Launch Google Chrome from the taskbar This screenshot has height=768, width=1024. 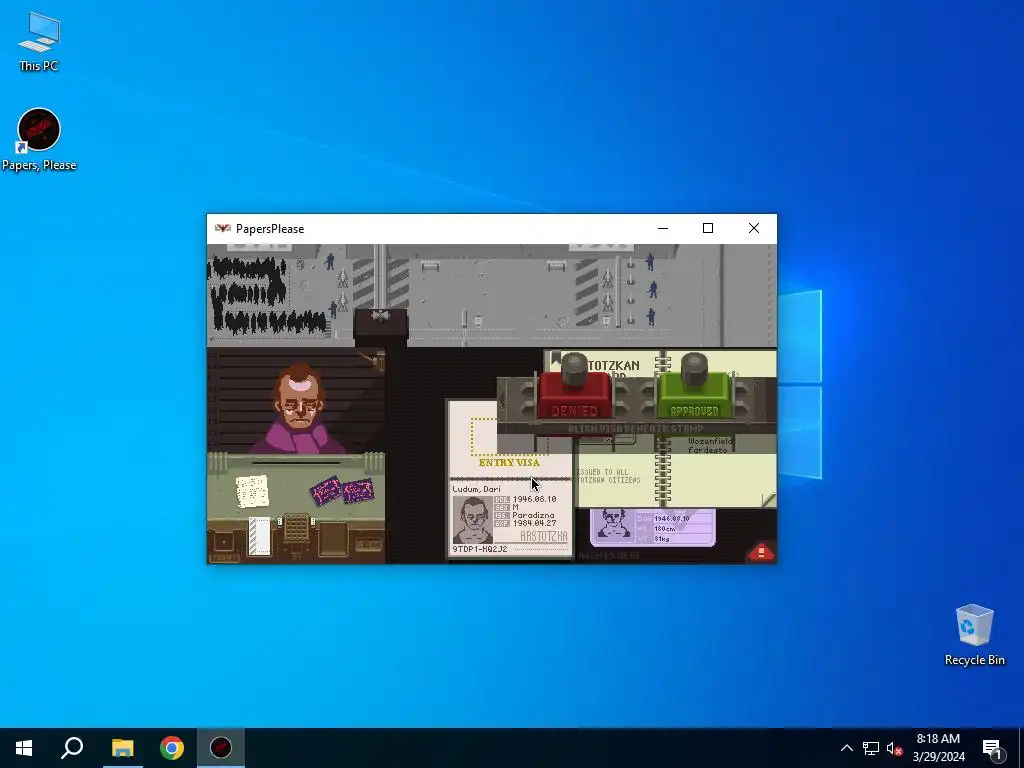coord(172,748)
